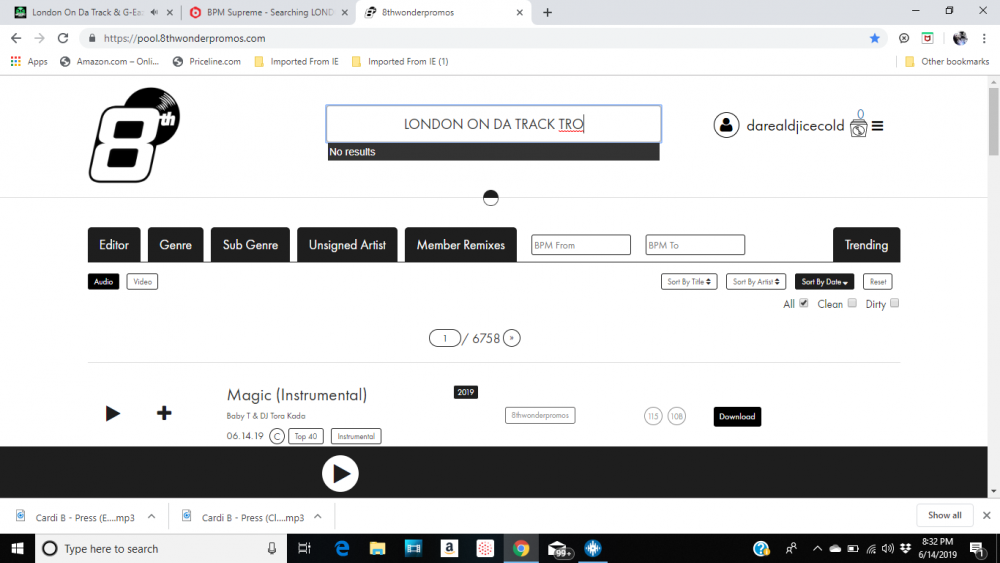Screen dimensions: 1000x563
Task: Download the Magic (Instrumental) track
Action: pos(737,416)
